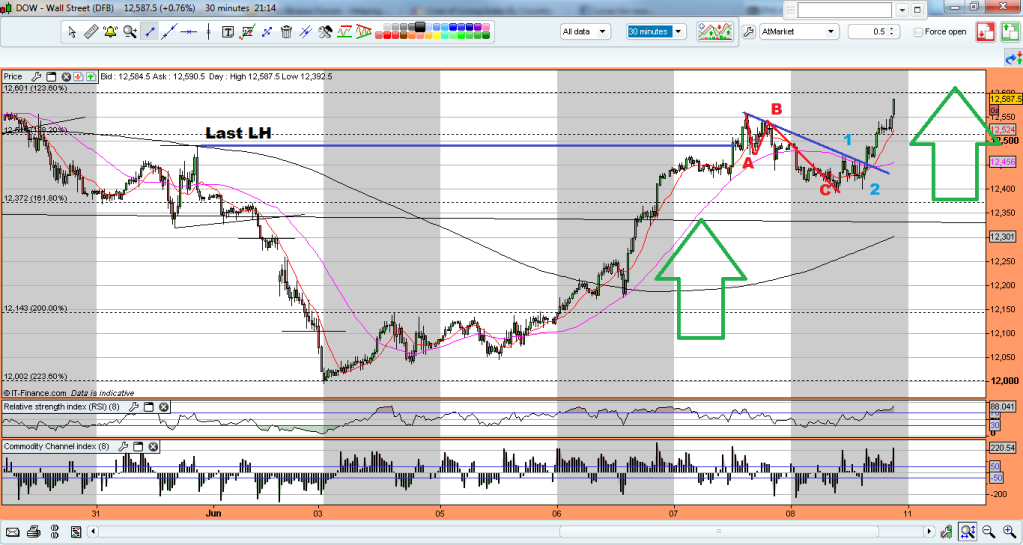1023x545 pixels.
Task: Select the yellow color swatch
Action: pyautogui.click(x=436, y=35)
